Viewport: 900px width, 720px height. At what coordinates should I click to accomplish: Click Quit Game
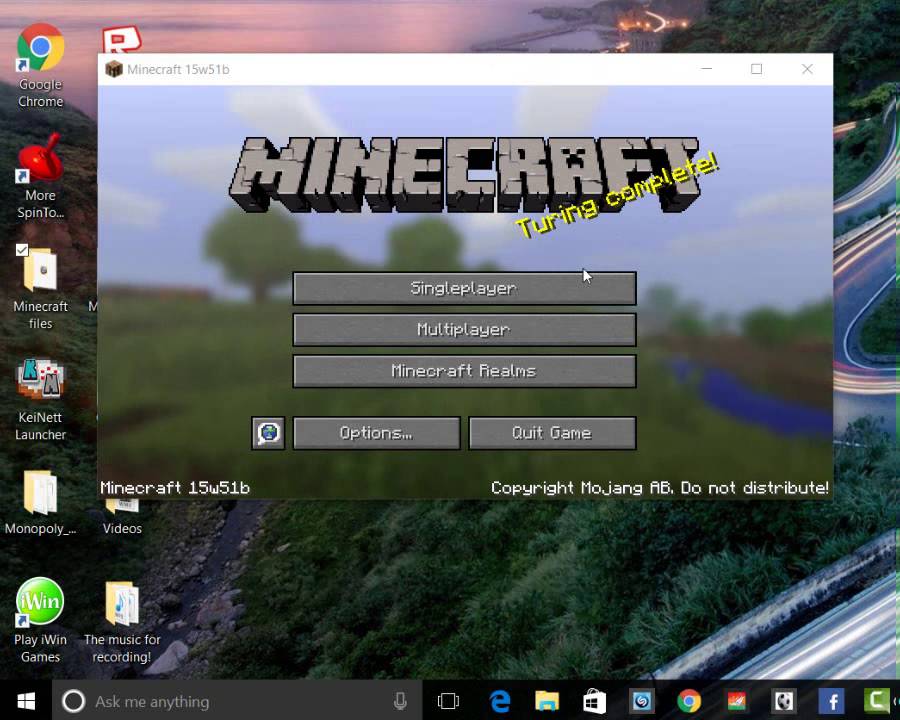coord(552,433)
